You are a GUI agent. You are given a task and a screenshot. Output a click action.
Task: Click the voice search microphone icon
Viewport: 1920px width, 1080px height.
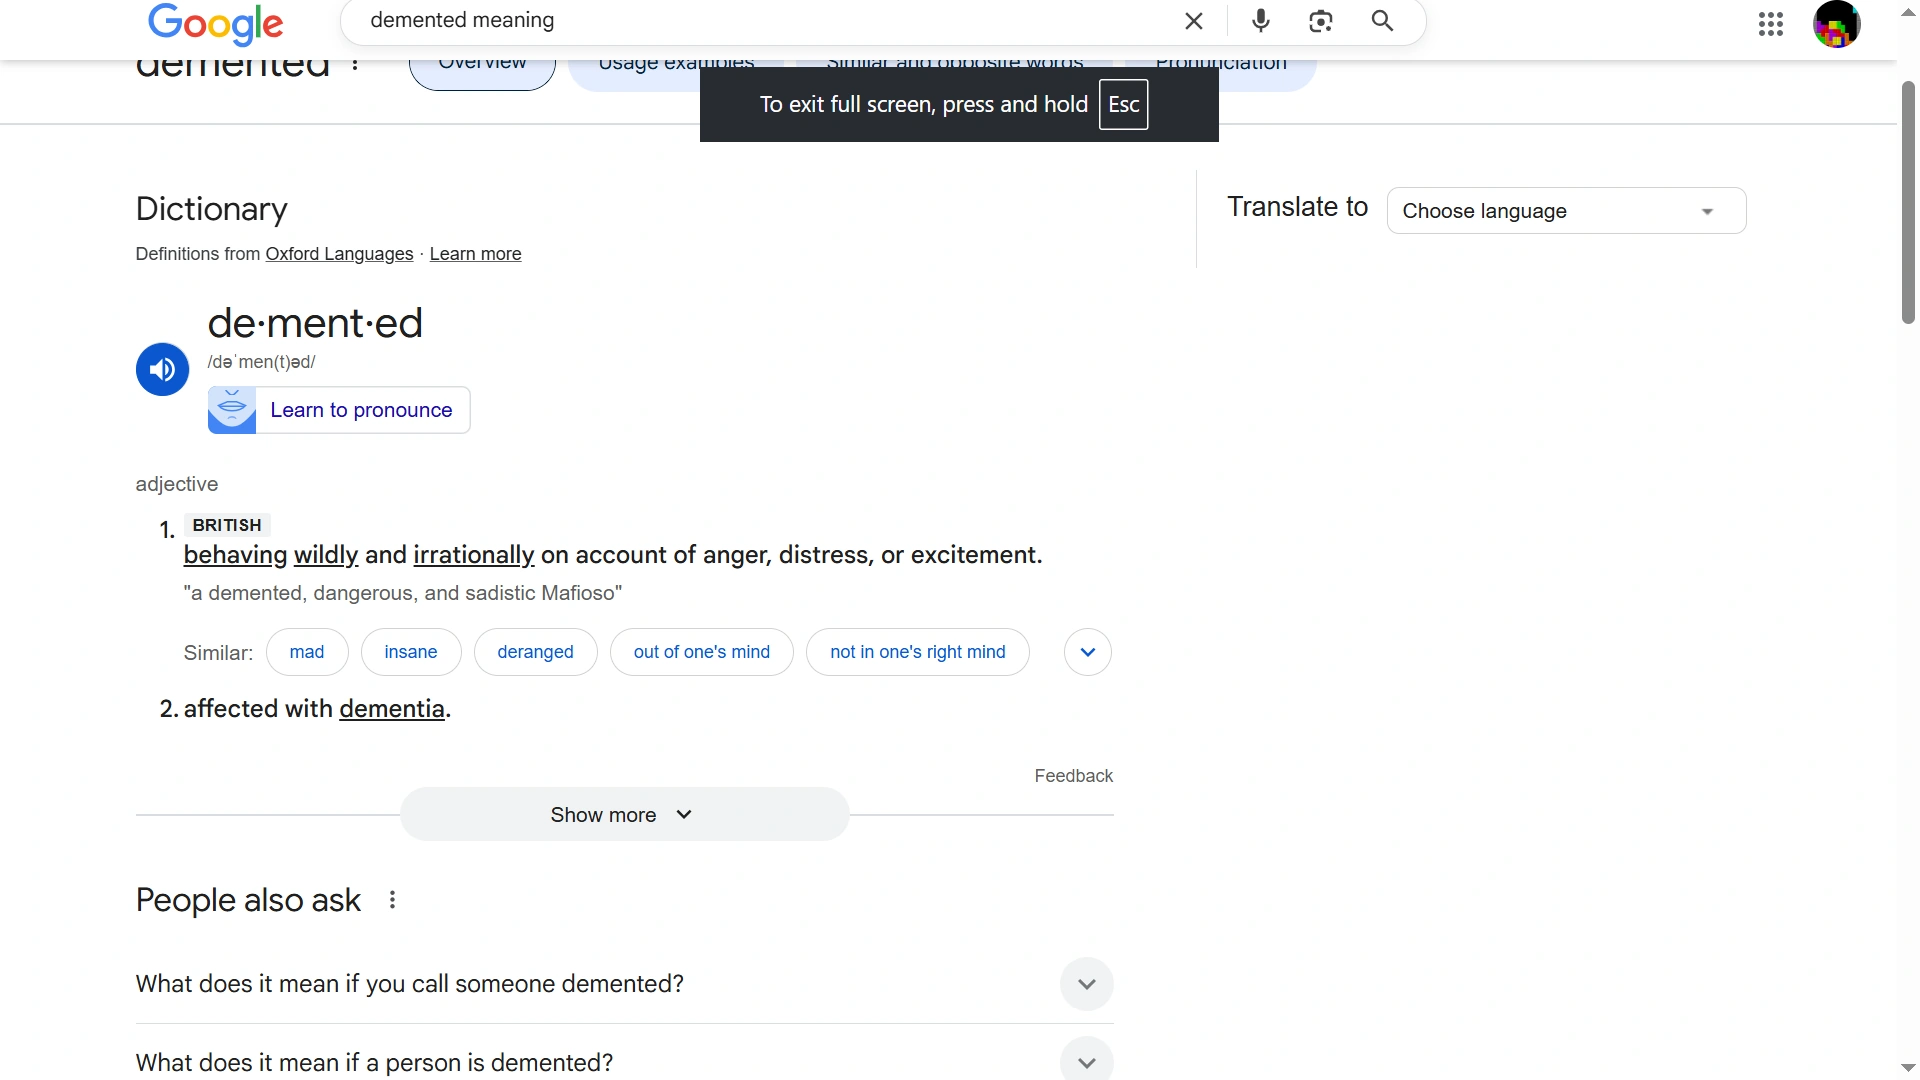(x=1261, y=21)
